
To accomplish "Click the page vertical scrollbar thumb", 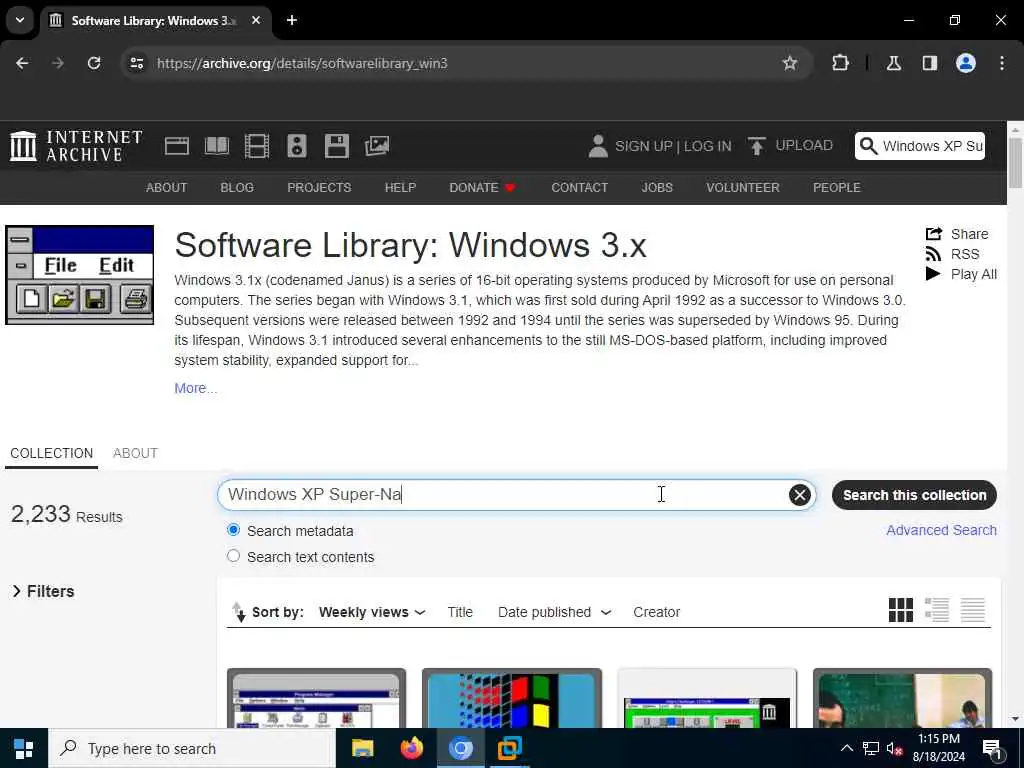I will coord(1015,163).
